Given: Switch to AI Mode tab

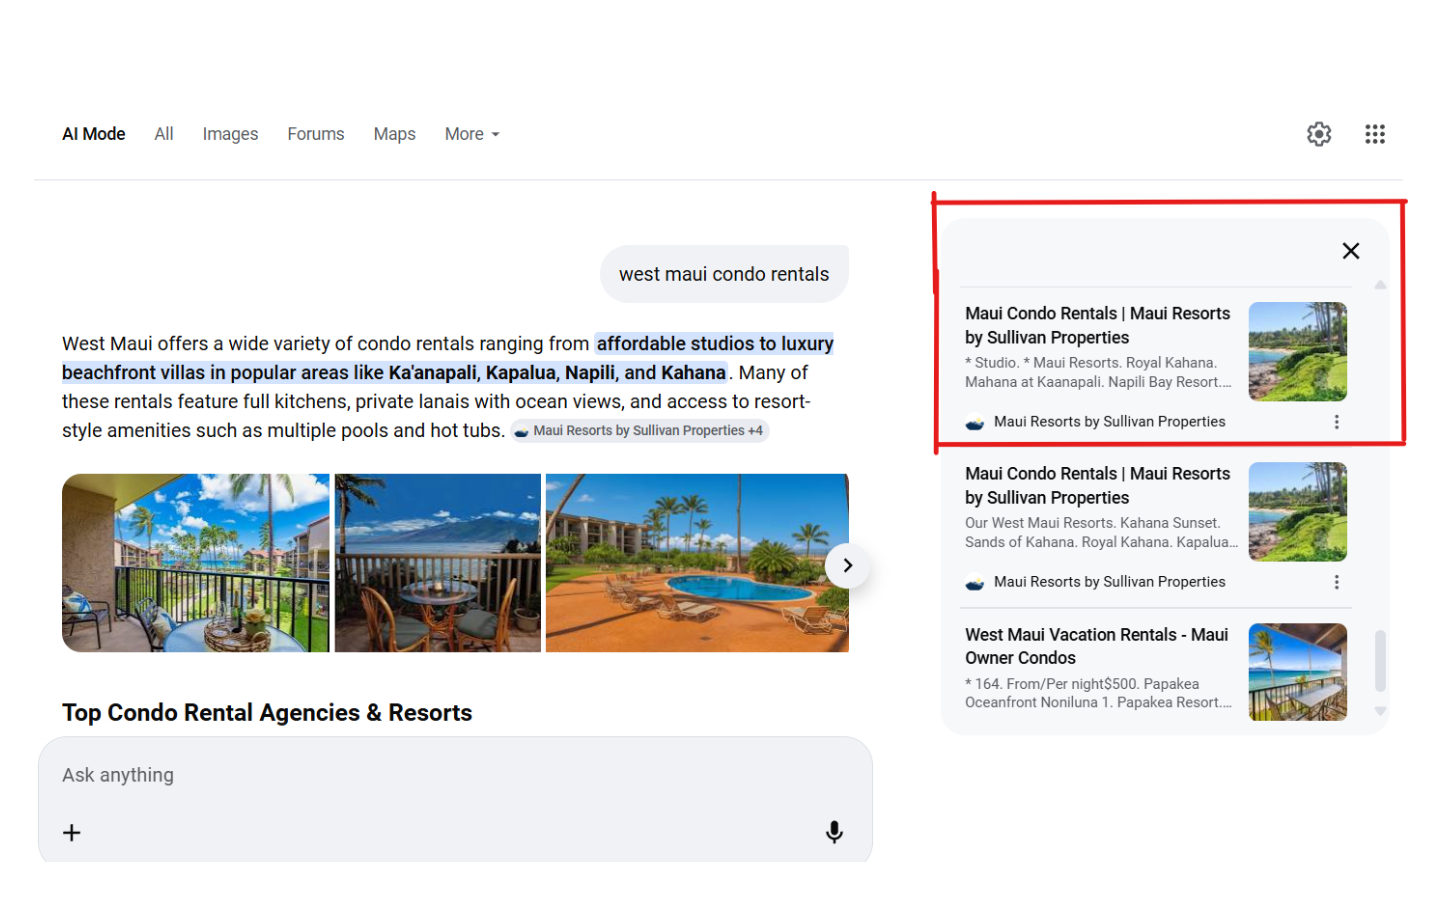Looking at the screenshot, I should pos(94,134).
